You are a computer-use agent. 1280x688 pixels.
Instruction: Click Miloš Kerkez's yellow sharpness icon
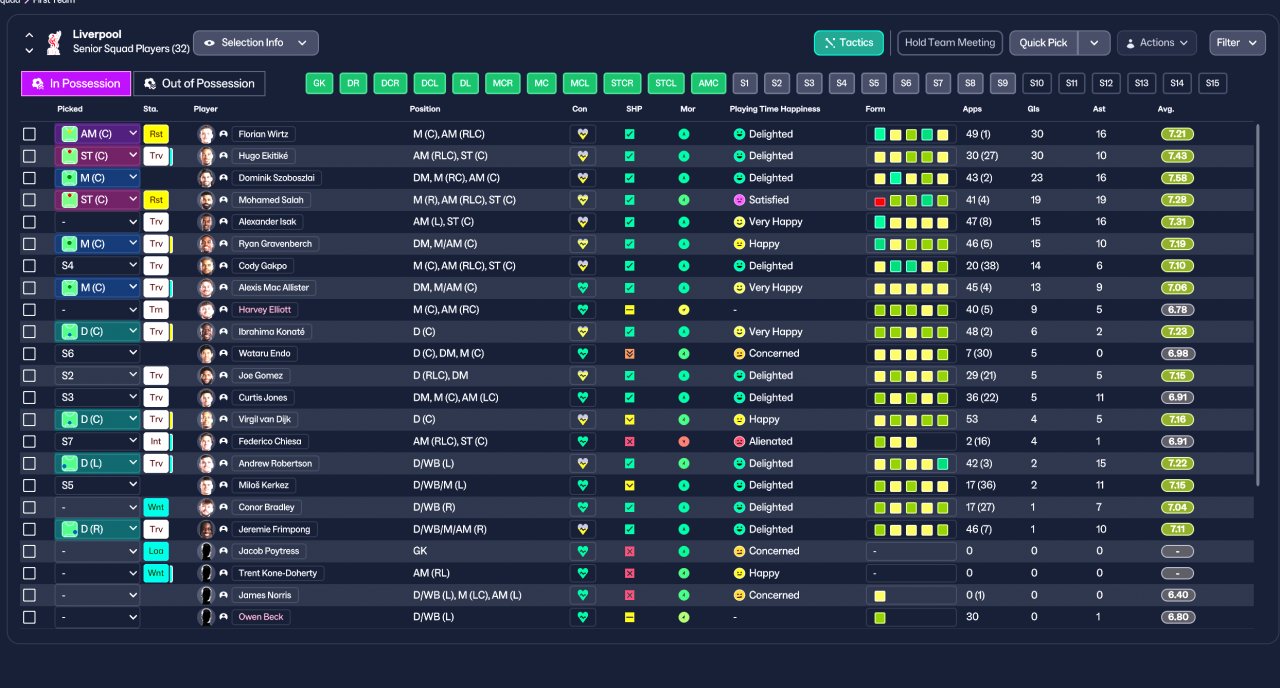pos(630,485)
